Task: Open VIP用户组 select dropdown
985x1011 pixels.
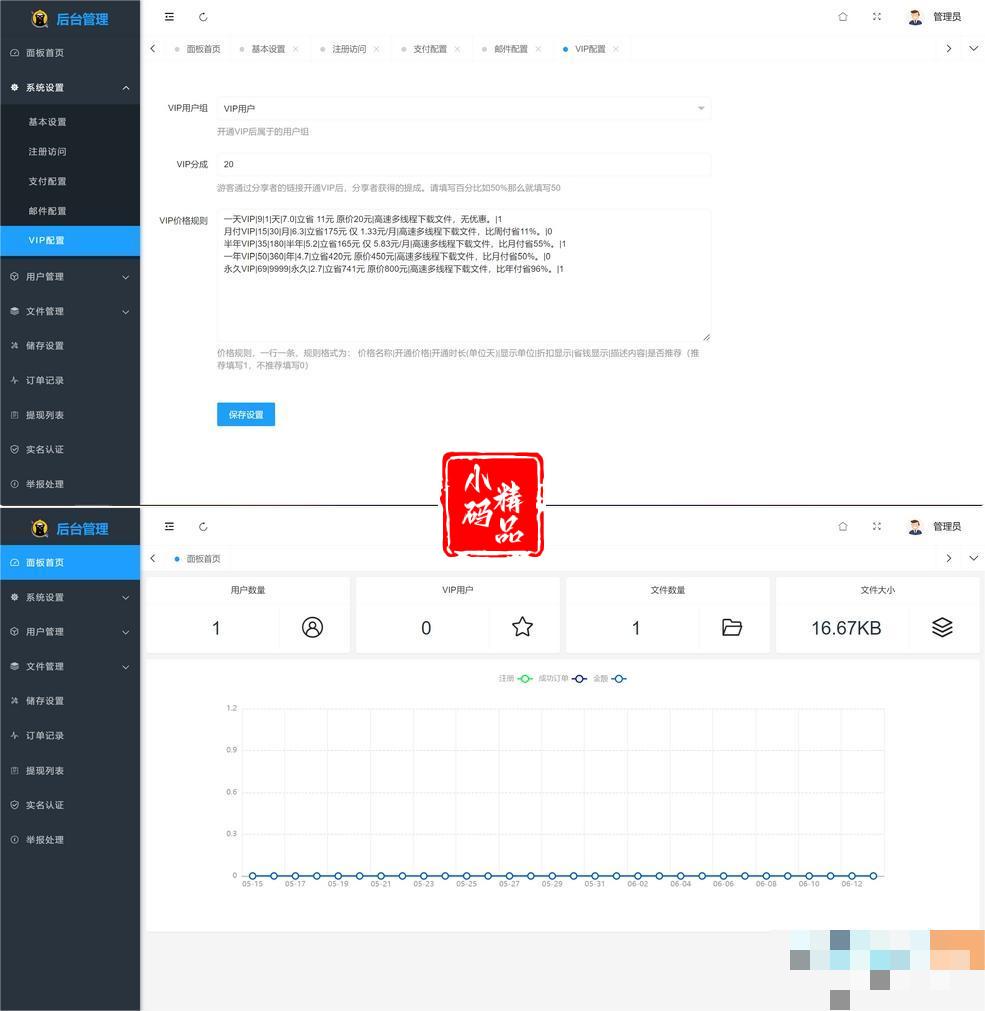Action: [x=463, y=108]
